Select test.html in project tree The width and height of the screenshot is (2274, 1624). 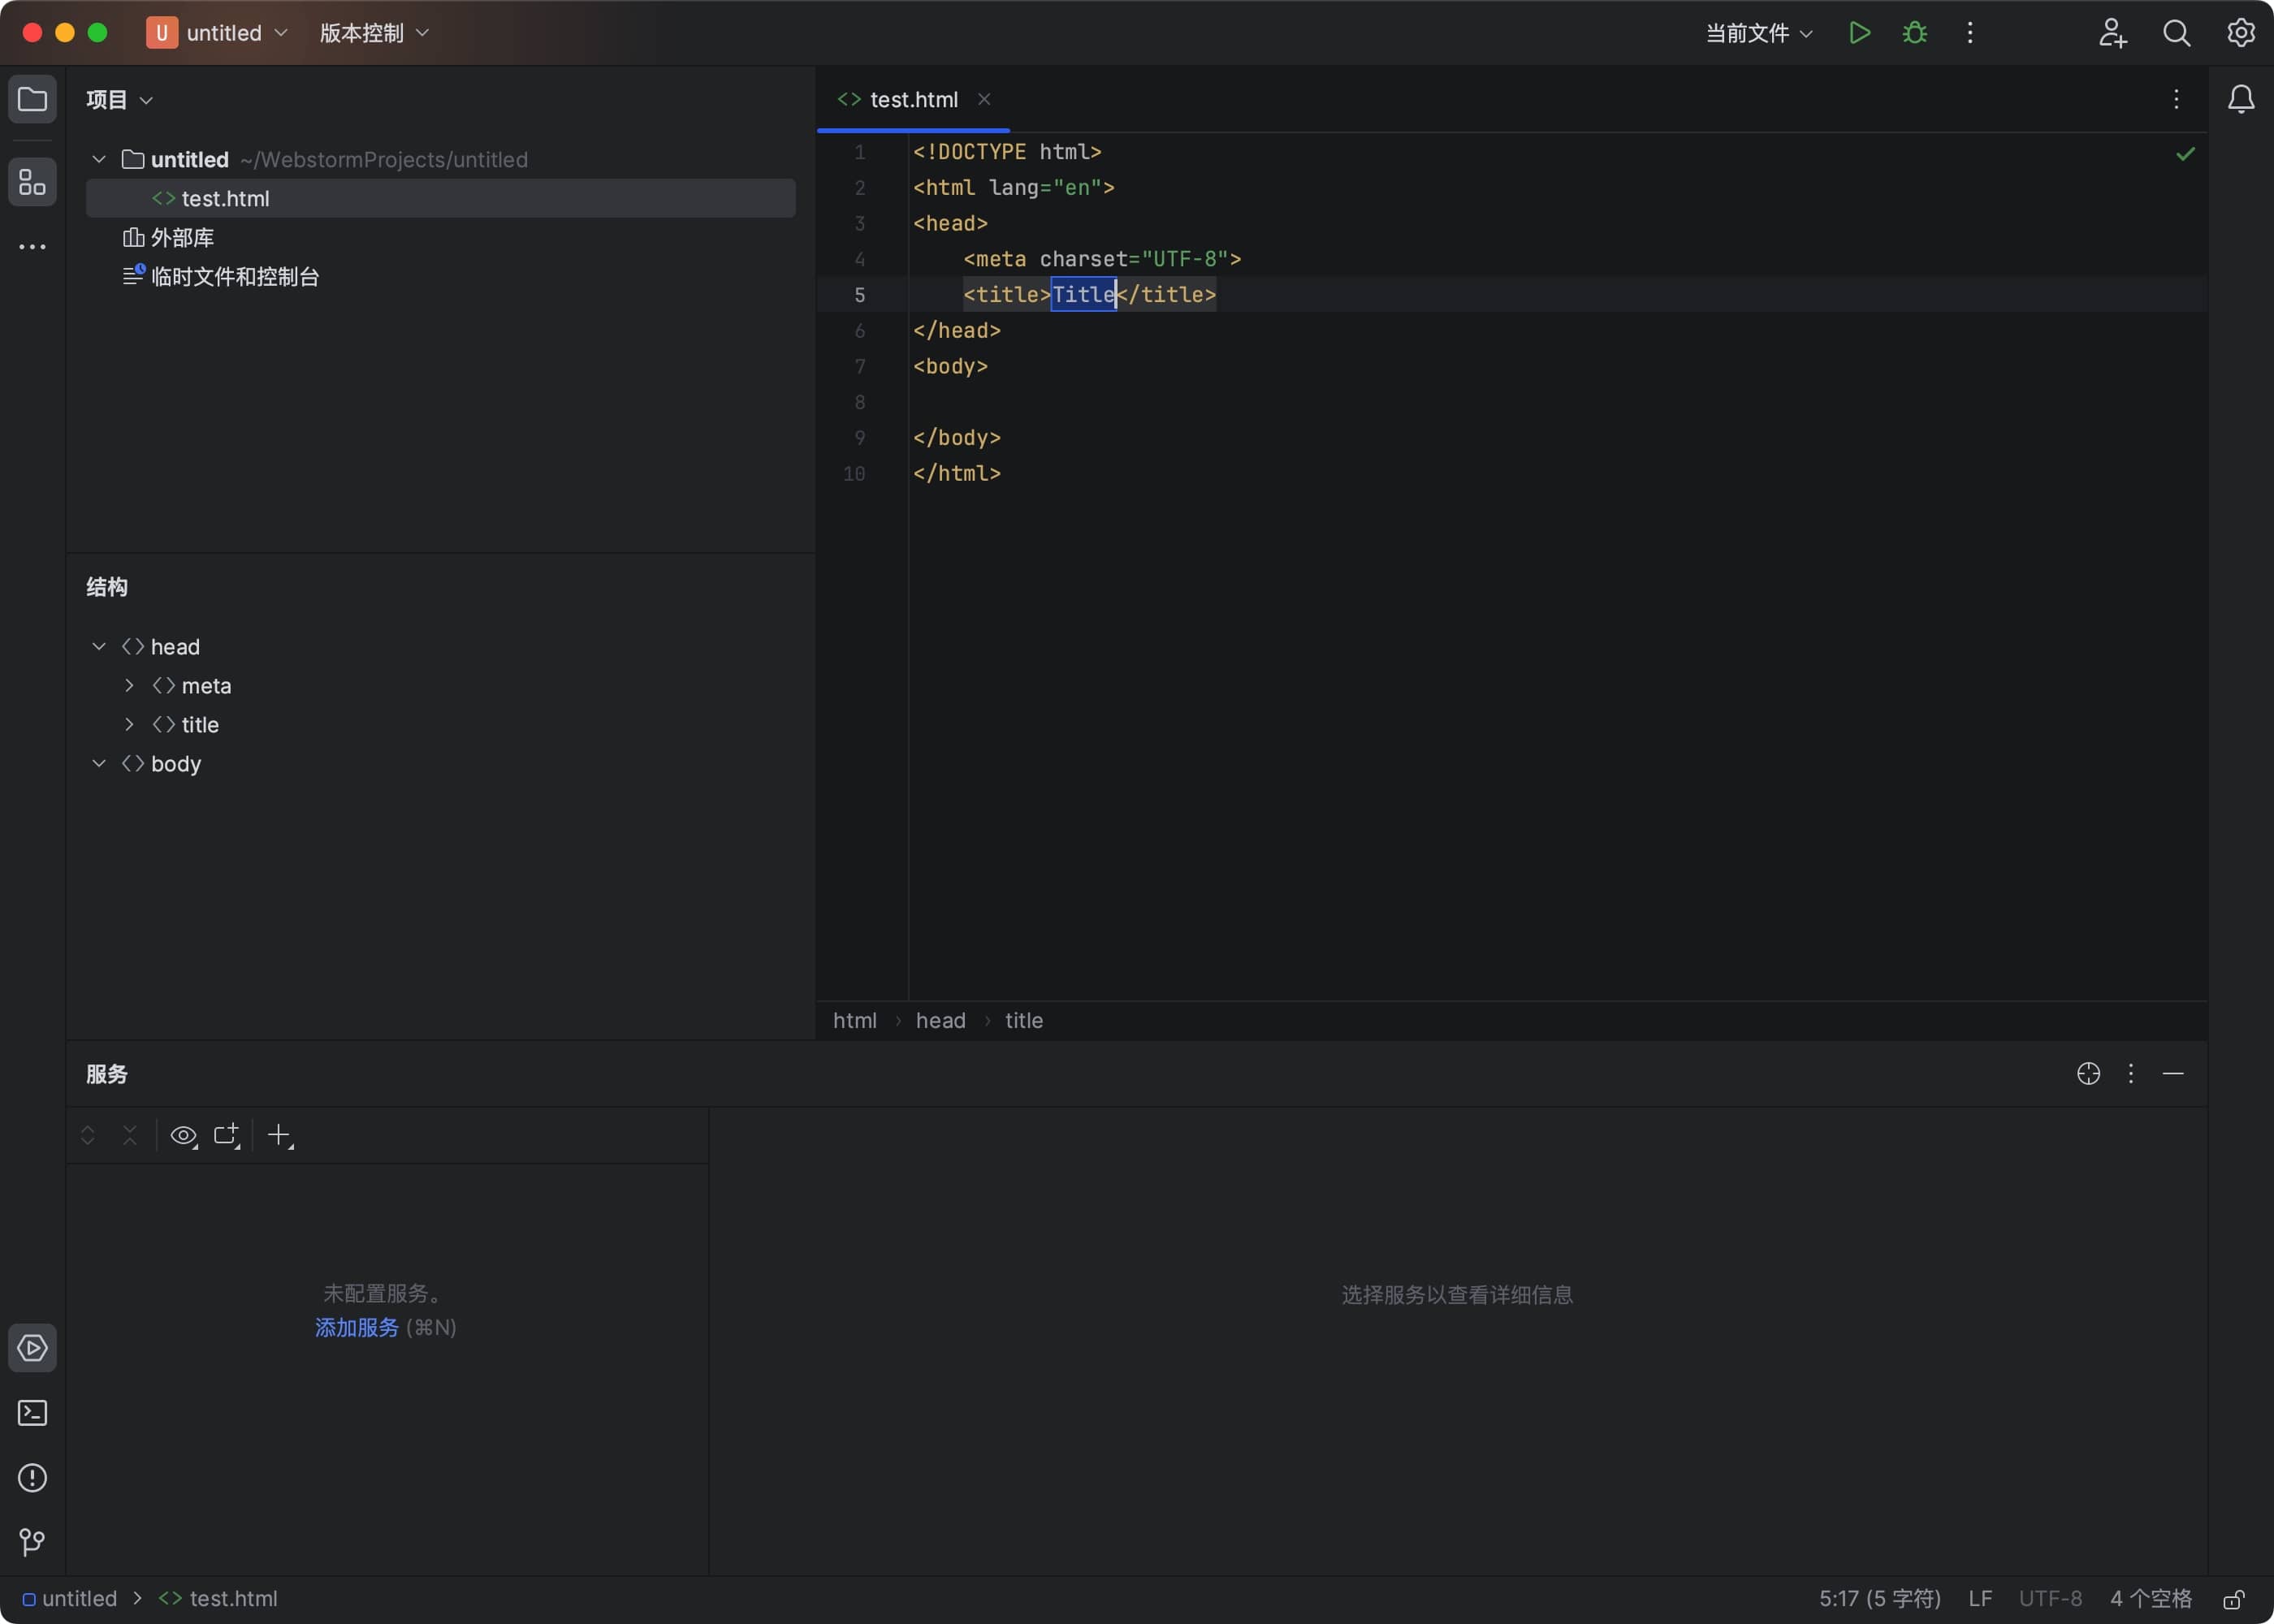[441, 199]
